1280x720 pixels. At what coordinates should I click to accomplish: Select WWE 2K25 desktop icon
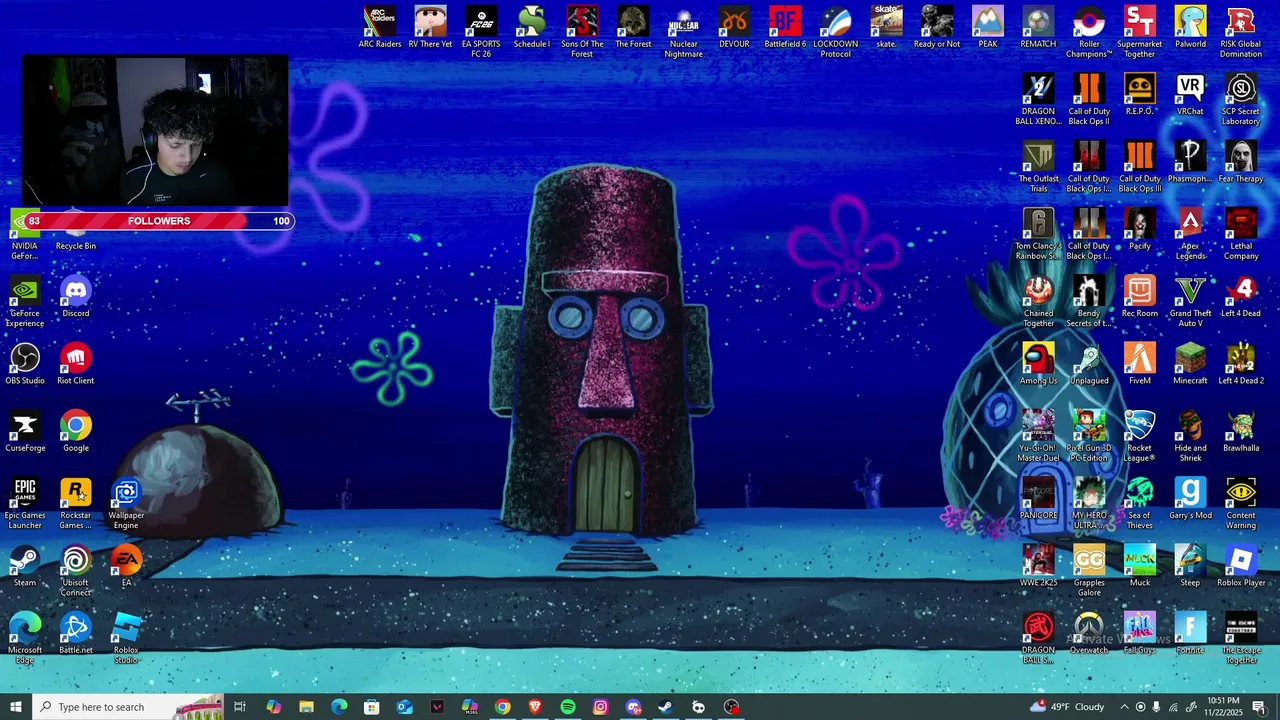click(1038, 565)
